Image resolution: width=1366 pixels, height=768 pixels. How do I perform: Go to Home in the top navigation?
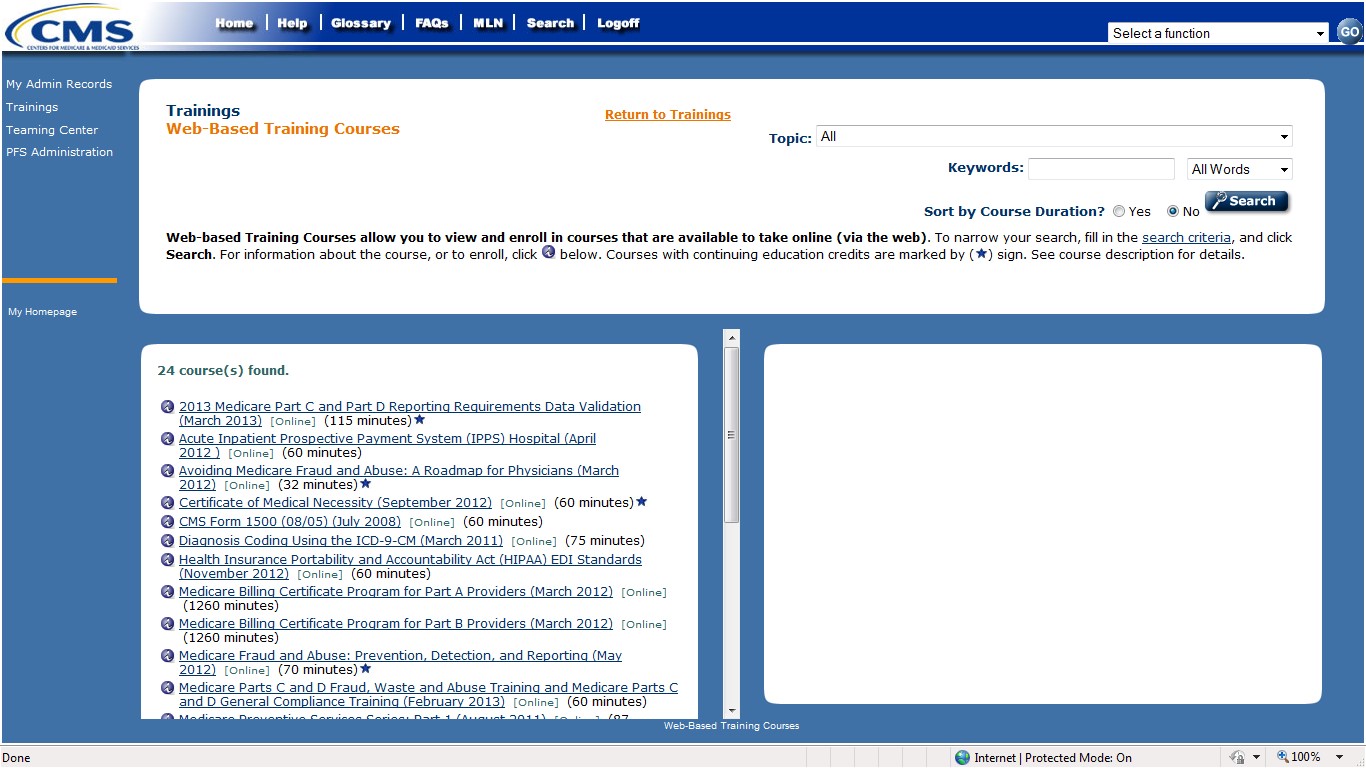point(235,23)
